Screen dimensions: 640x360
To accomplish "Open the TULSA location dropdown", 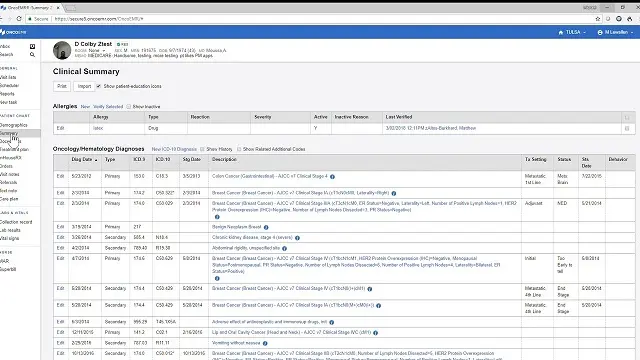I will [572, 32].
